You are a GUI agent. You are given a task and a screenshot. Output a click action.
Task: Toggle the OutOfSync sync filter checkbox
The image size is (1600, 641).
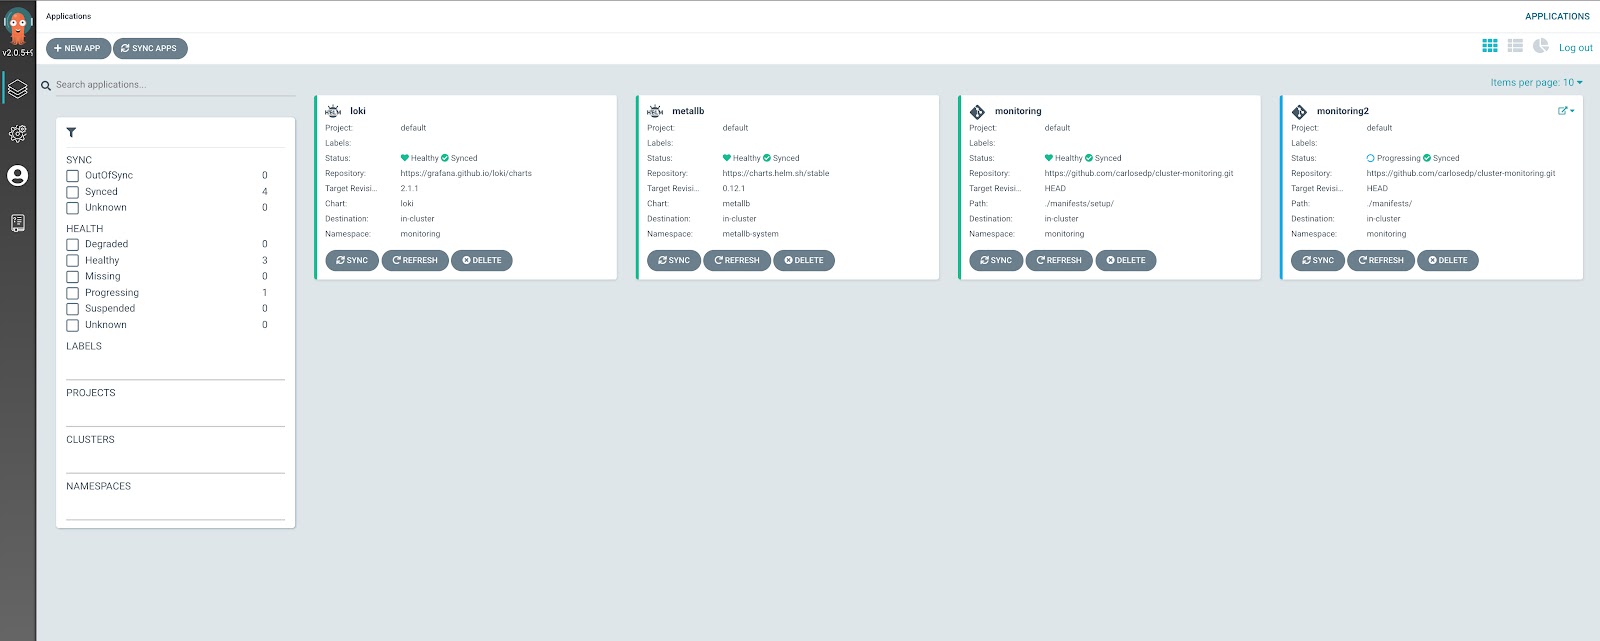[72, 176]
